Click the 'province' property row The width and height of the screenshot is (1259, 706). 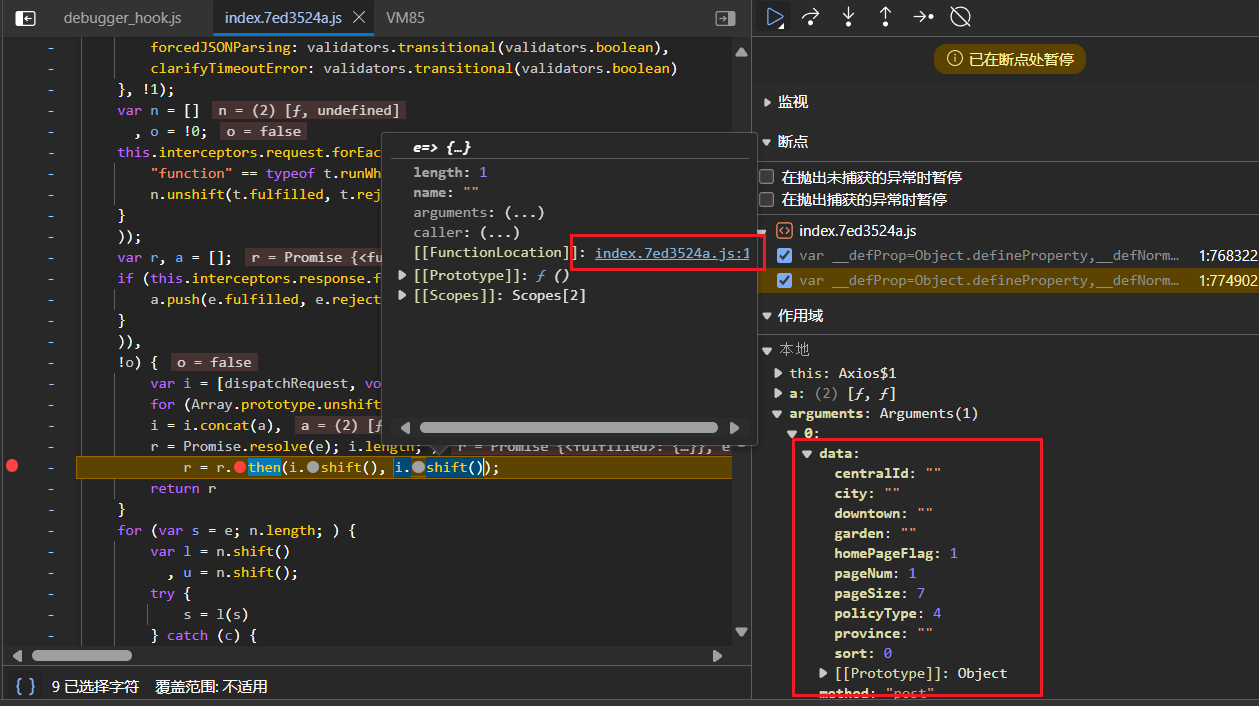(x=884, y=633)
